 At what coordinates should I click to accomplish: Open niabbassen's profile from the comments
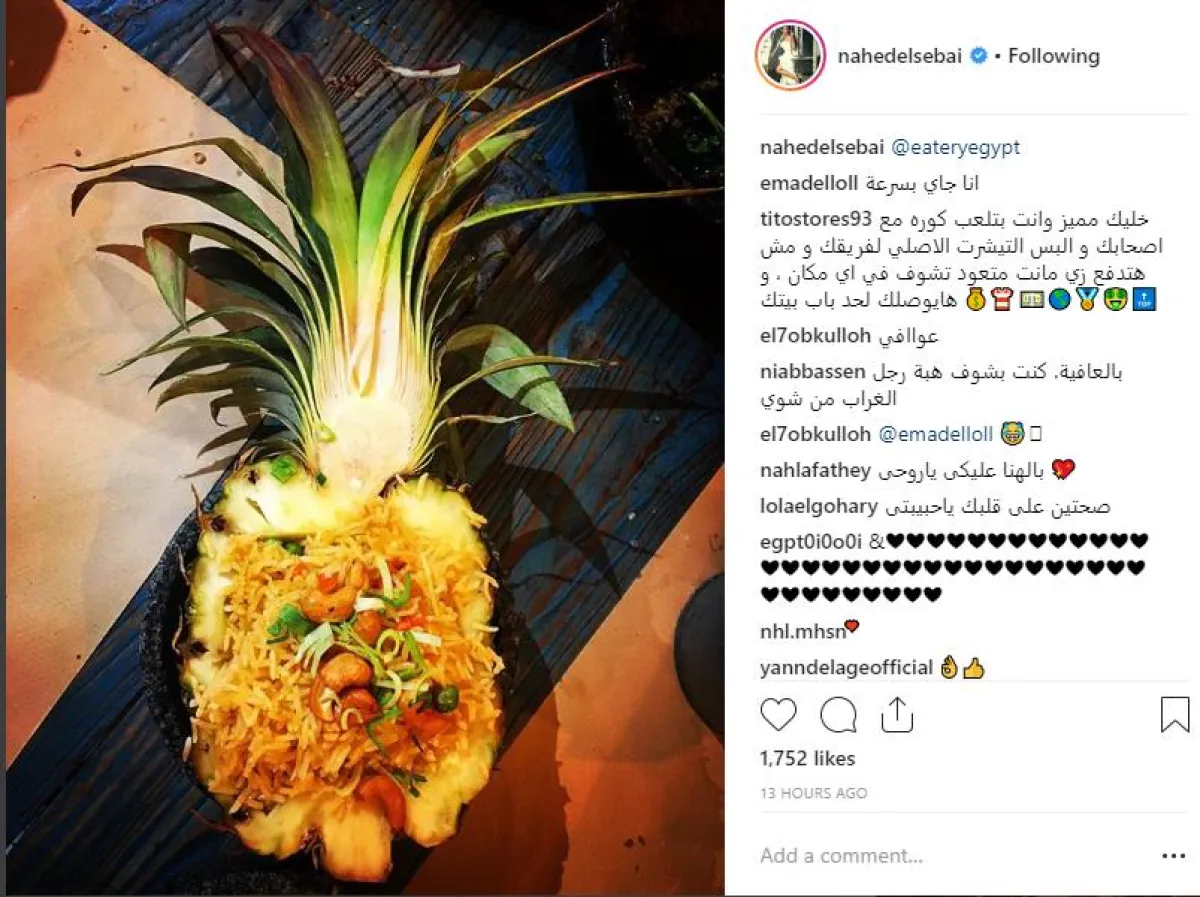(x=812, y=372)
